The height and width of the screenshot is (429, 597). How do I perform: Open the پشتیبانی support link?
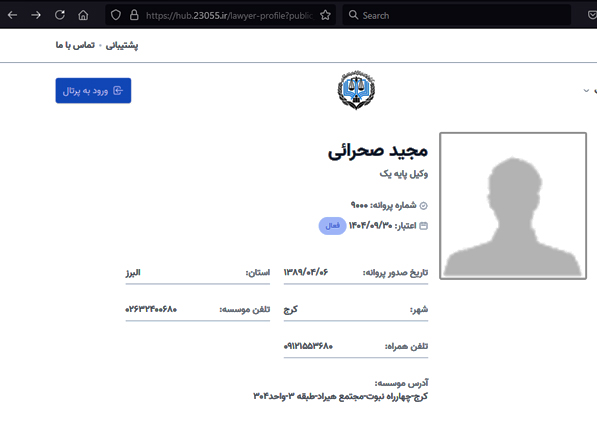(122, 45)
